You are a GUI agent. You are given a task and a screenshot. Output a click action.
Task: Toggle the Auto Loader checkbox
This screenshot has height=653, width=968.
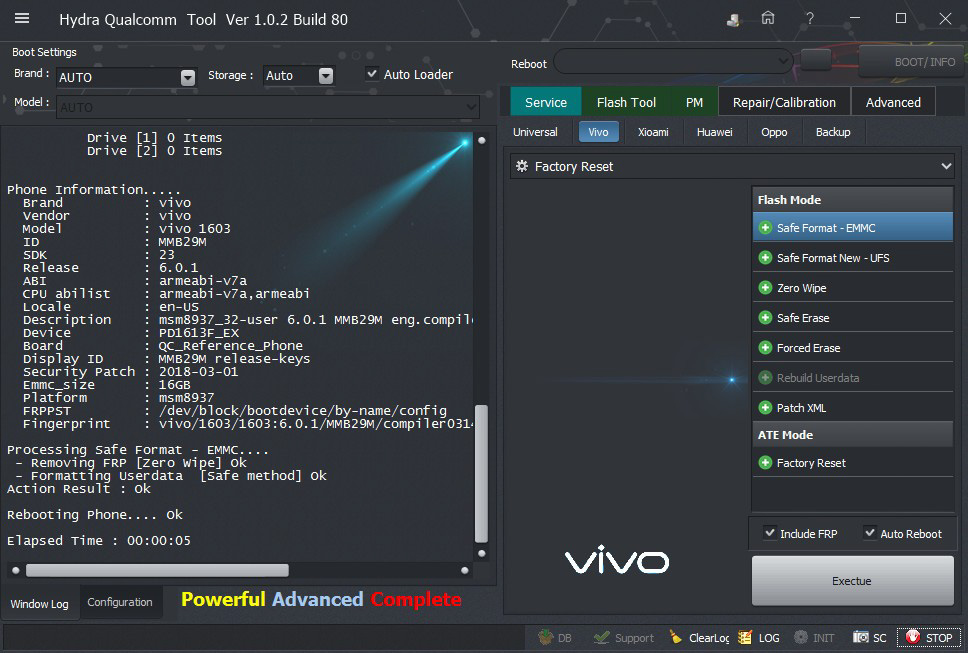372,74
